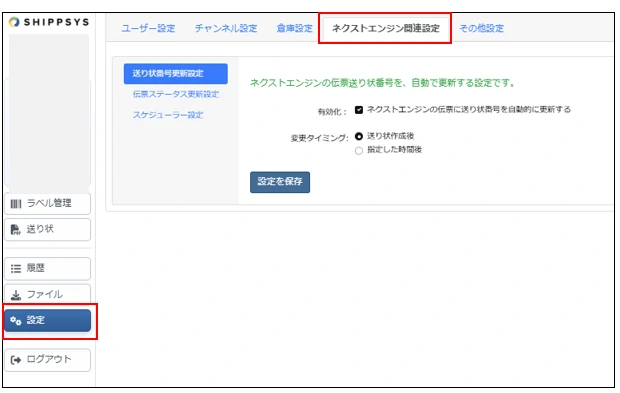This screenshot has width=620, height=393.
Task: Click the 変更タイミング field label
Action: tap(319, 138)
